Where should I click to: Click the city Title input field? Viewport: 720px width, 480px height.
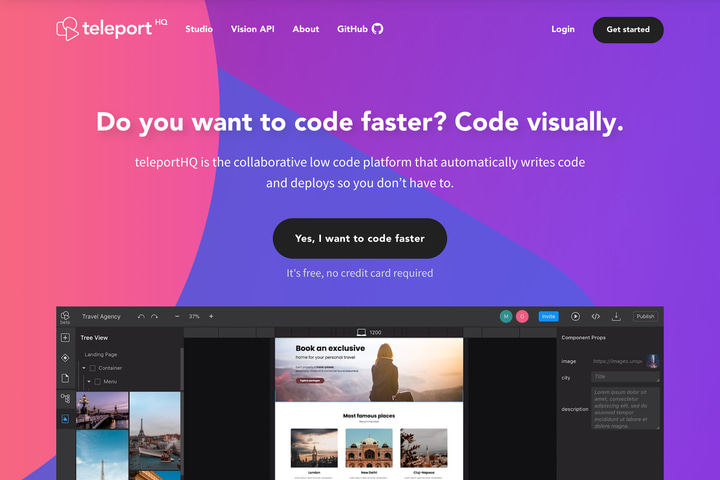tap(625, 377)
